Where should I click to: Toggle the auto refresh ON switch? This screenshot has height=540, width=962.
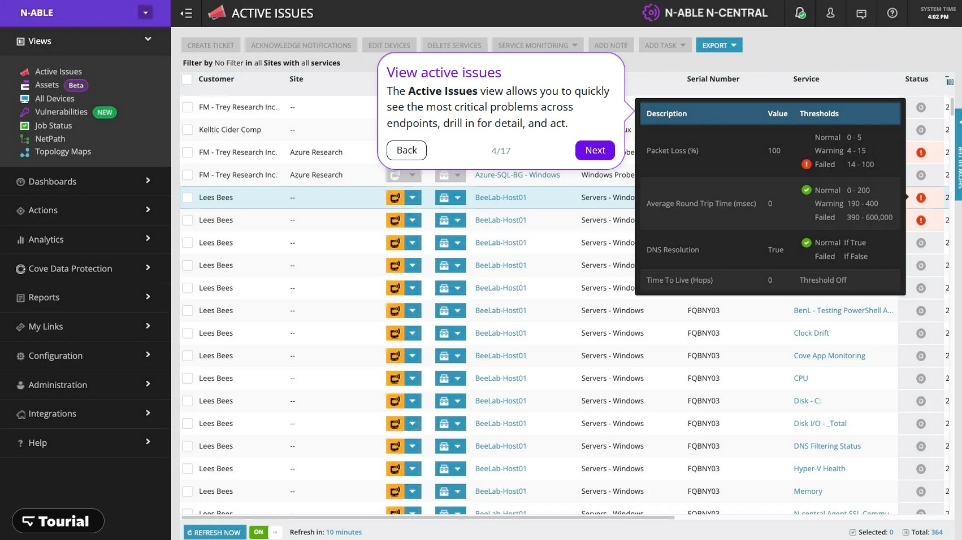(264, 532)
